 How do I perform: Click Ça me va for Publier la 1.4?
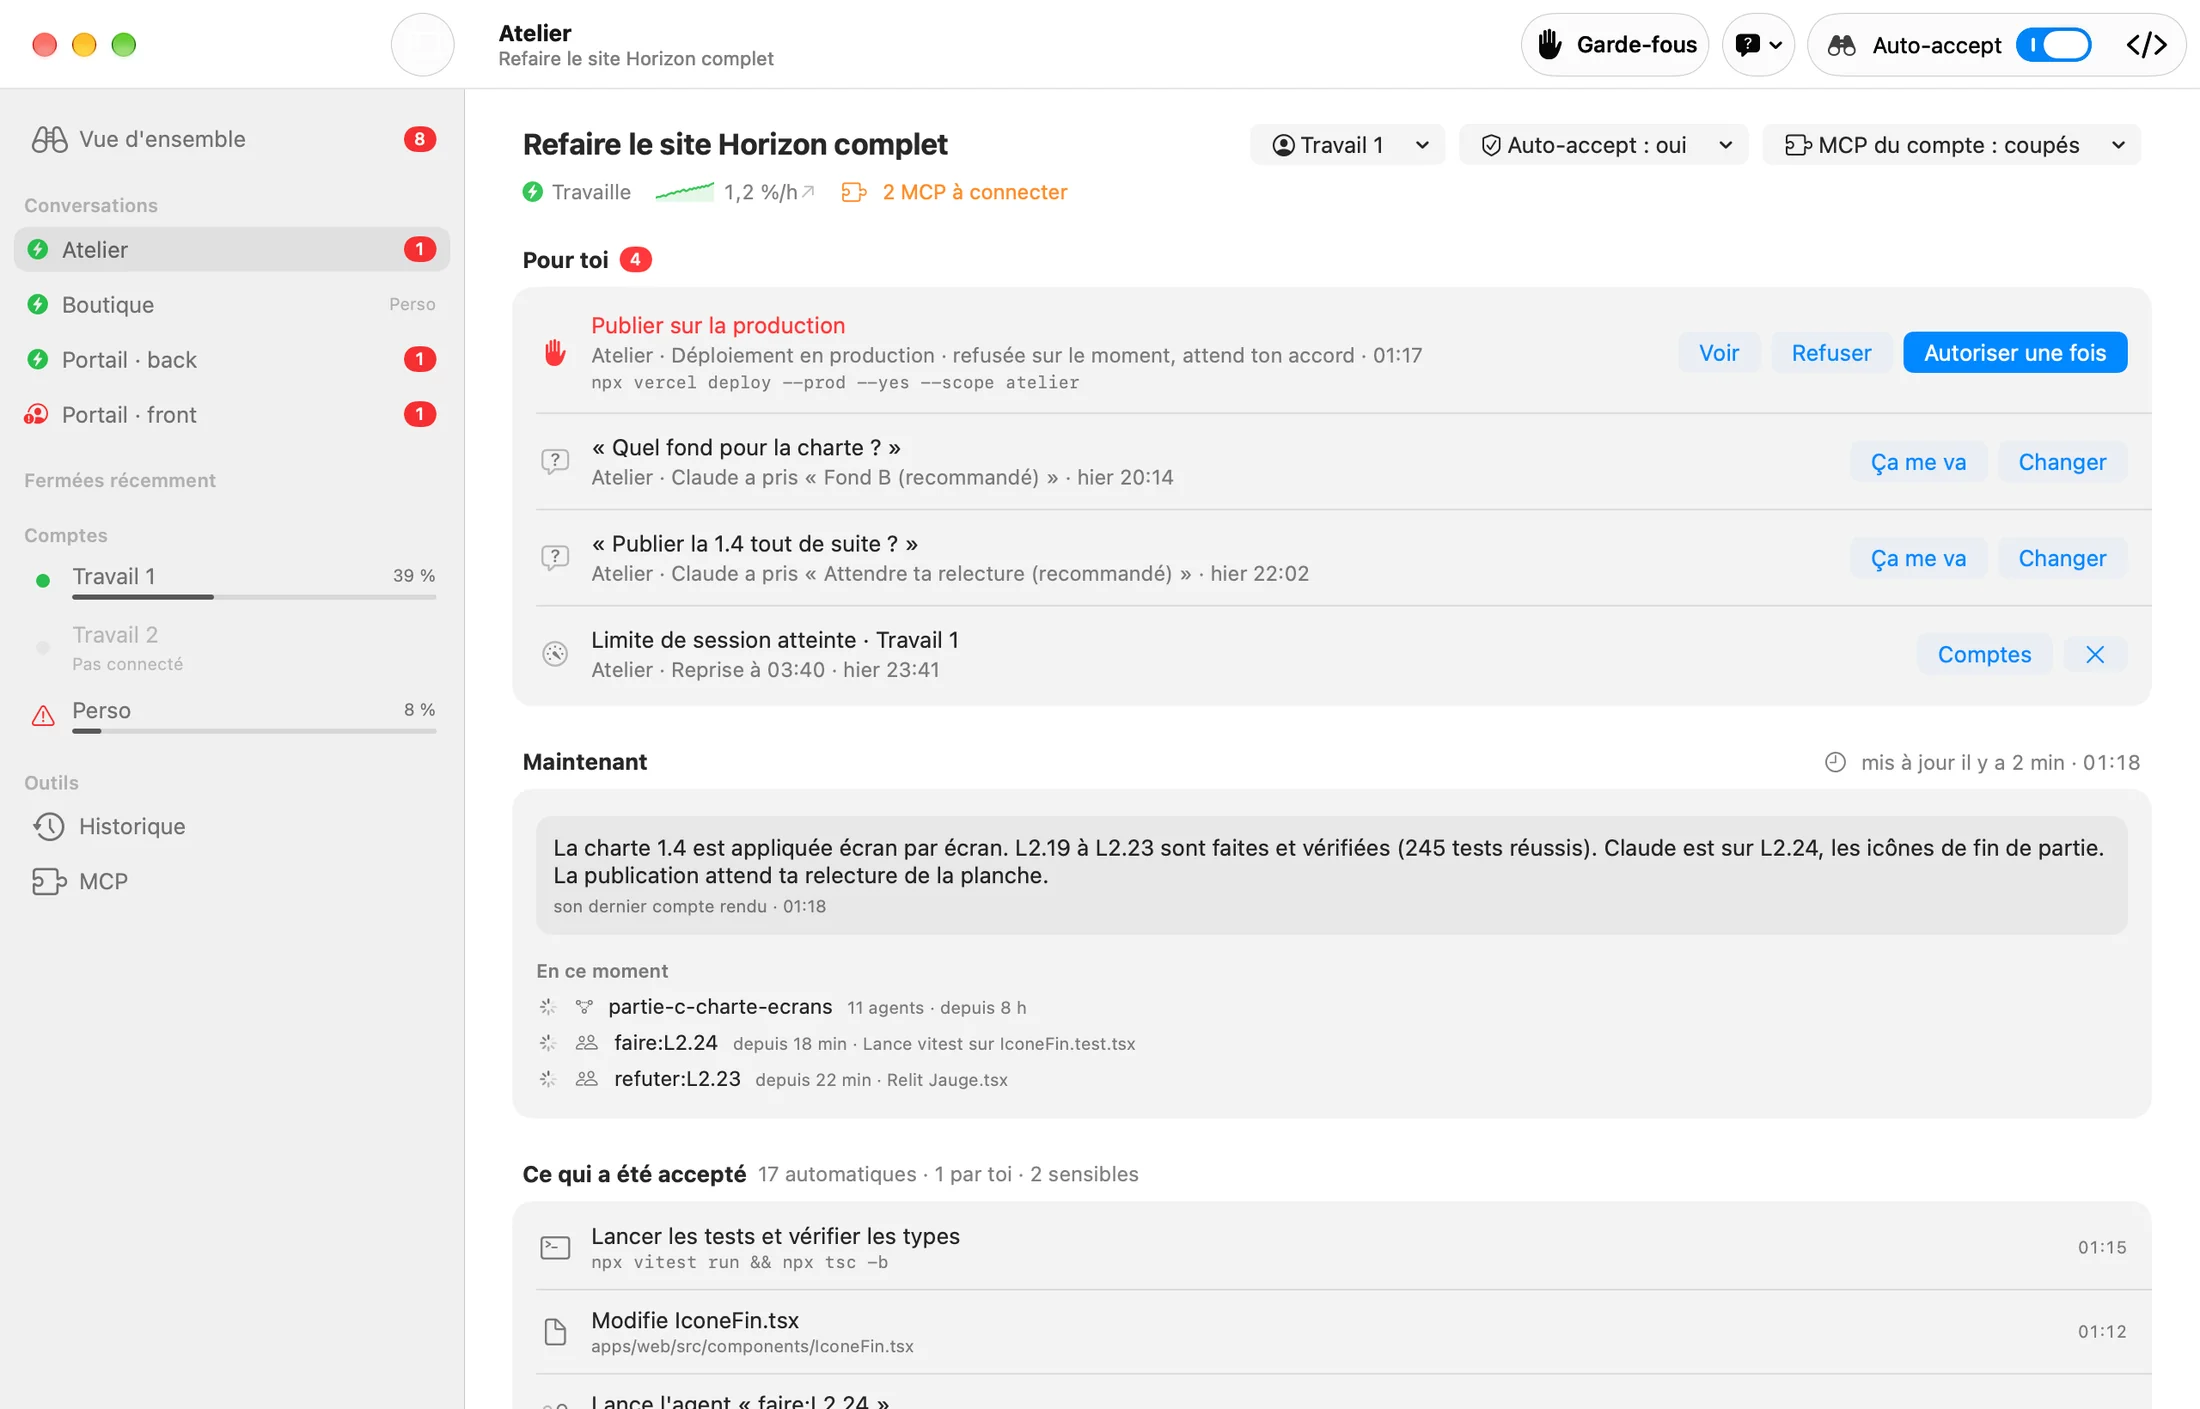pos(1918,557)
